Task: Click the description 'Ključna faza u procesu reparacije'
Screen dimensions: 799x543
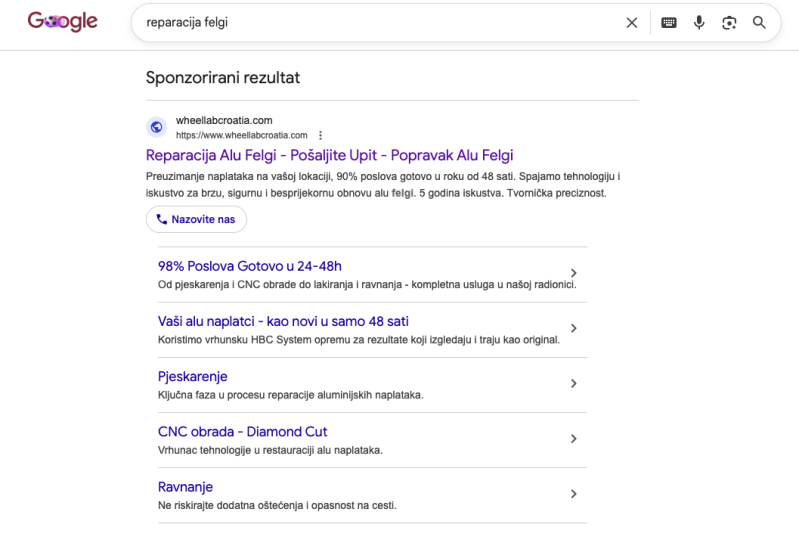Action: [x=290, y=395]
